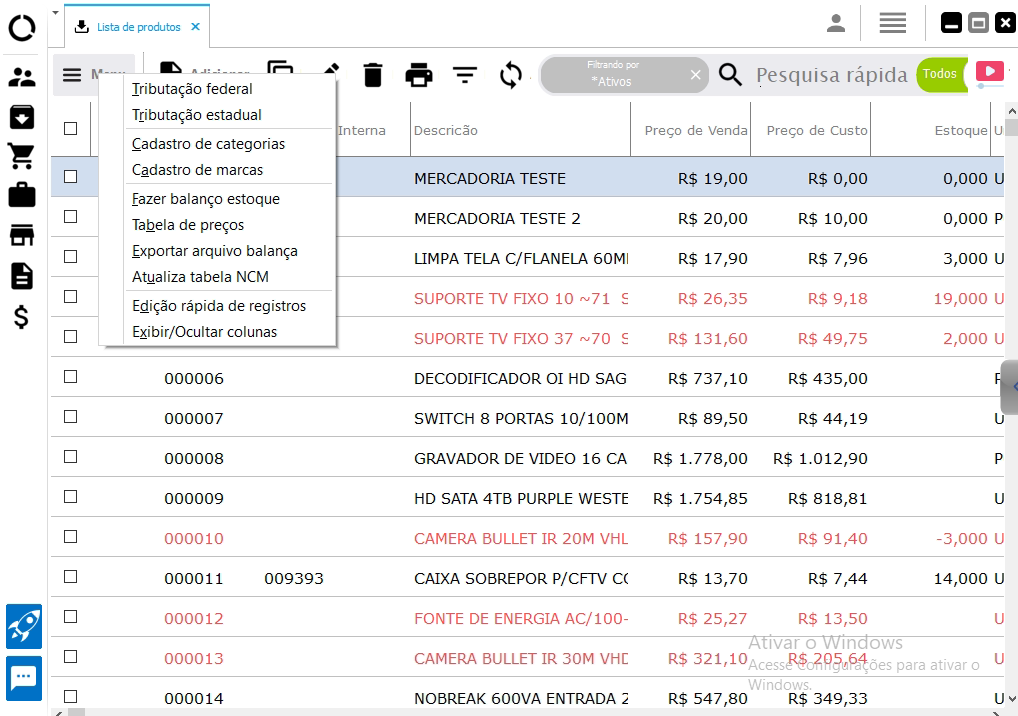The width and height of the screenshot is (1018, 716).
Task: Expand the small arrow left of the tab
Action: pyautogui.click(x=55, y=13)
